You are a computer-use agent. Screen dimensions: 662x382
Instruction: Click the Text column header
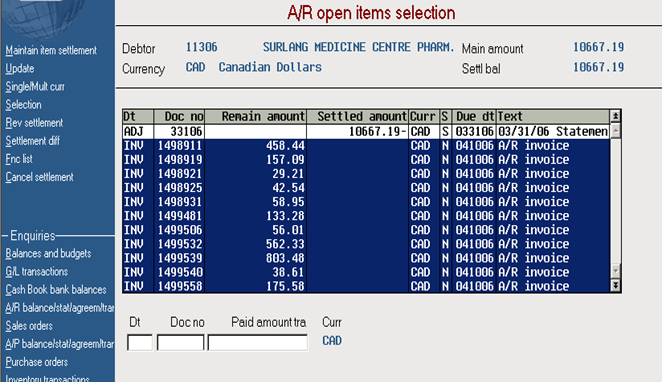pos(553,116)
